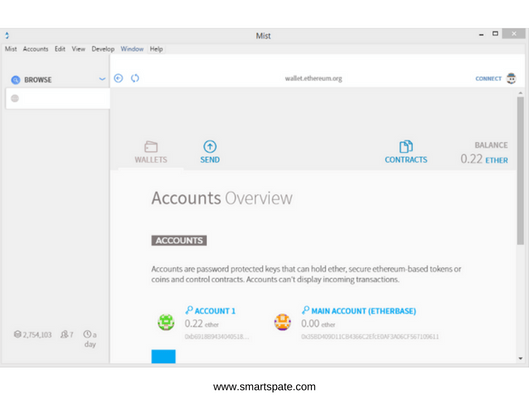Click the account avatar next to Connect

(511, 78)
